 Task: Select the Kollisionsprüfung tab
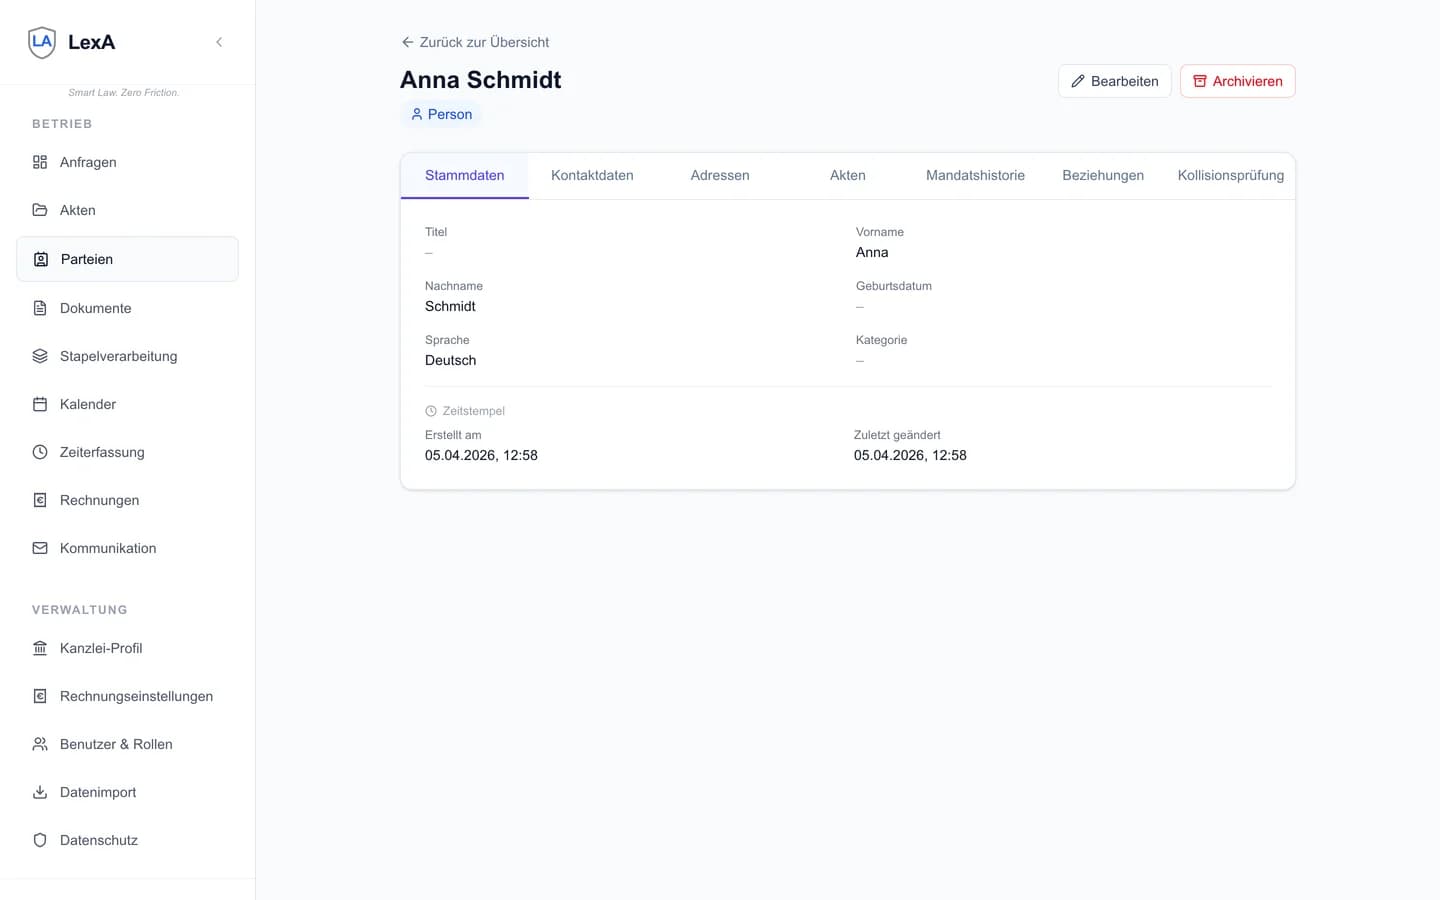click(1230, 175)
